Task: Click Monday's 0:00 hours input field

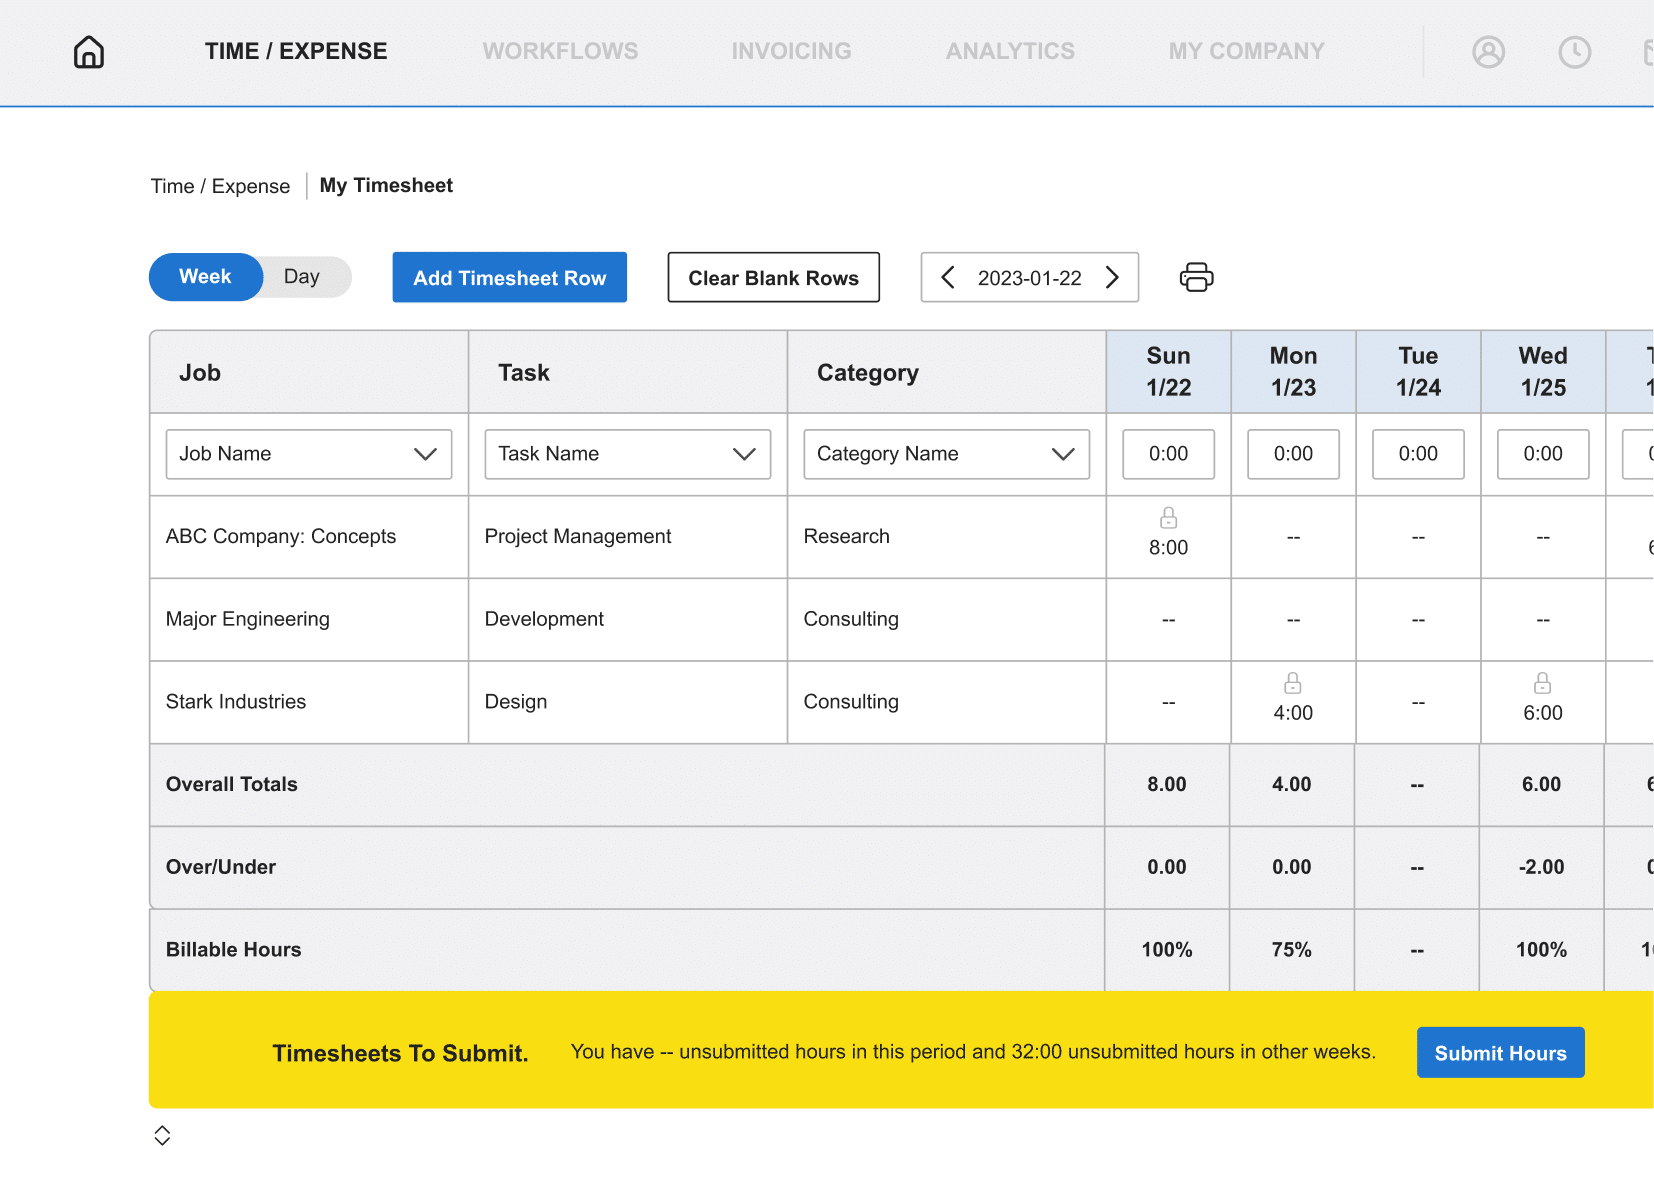Action: (1292, 454)
